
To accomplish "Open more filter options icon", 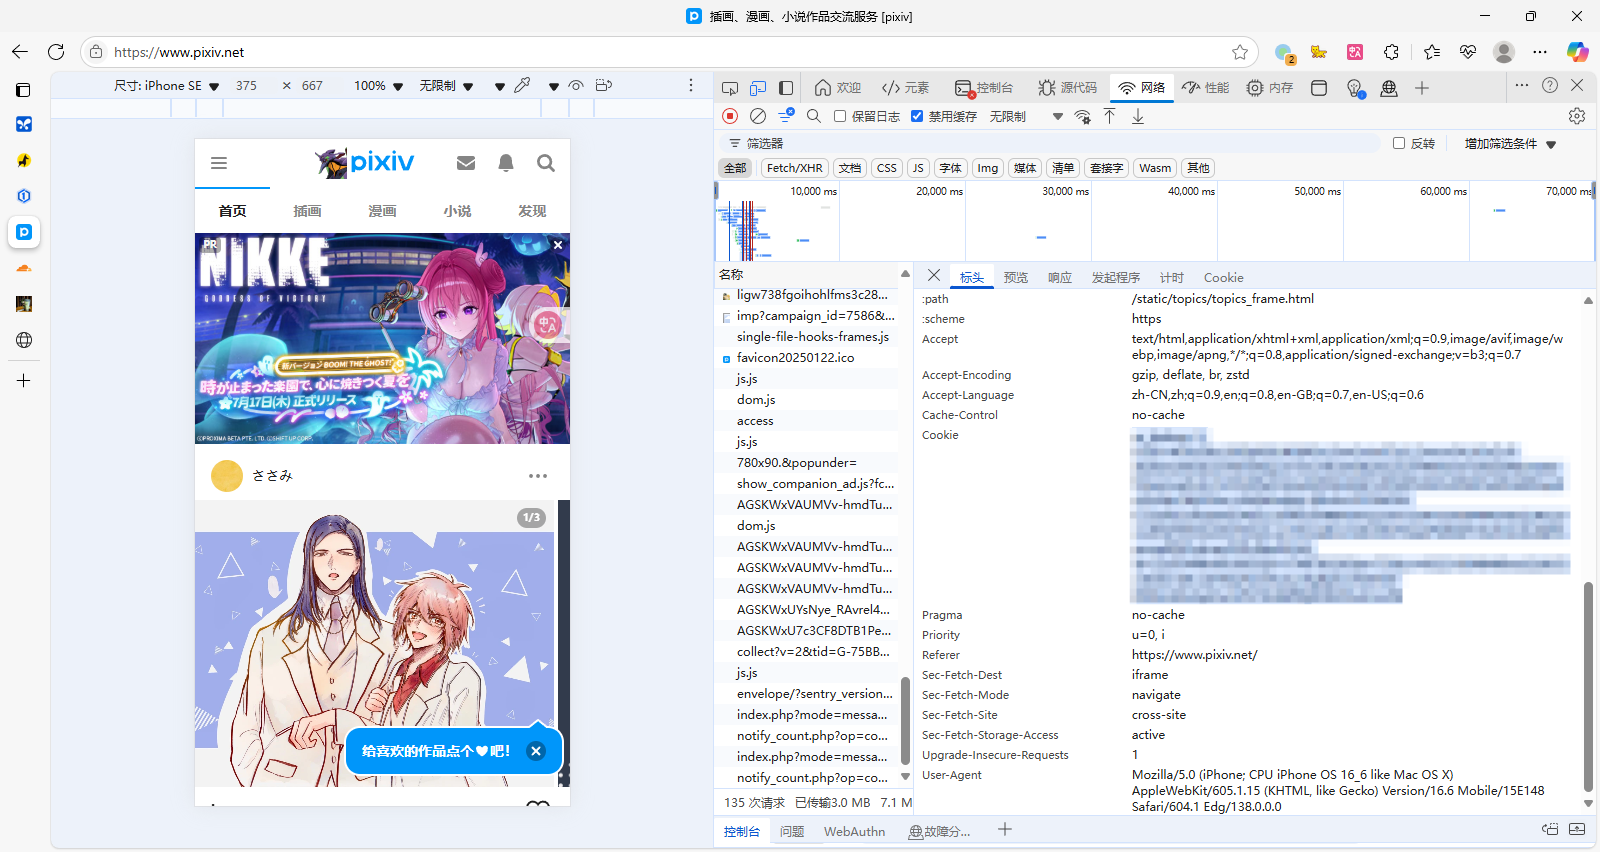I will click(x=786, y=116).
